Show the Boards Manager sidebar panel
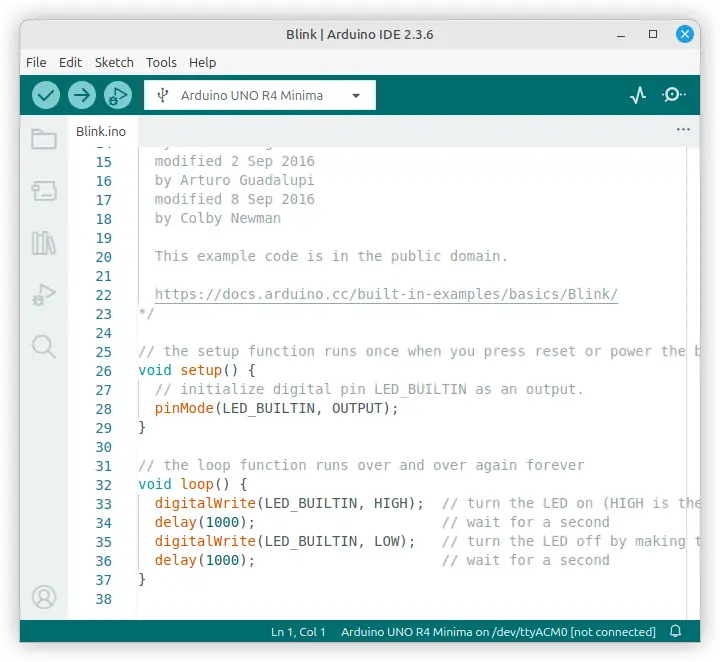720x662 pixels. [44, 191]
